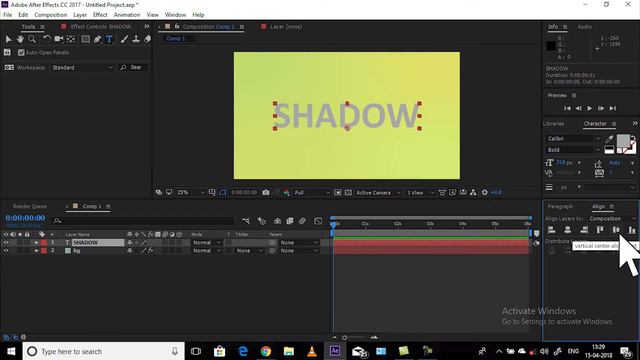Select the Eraser tool
This screenshot has width=640, height=360.
pyautogui.click(x=147, y=39)
